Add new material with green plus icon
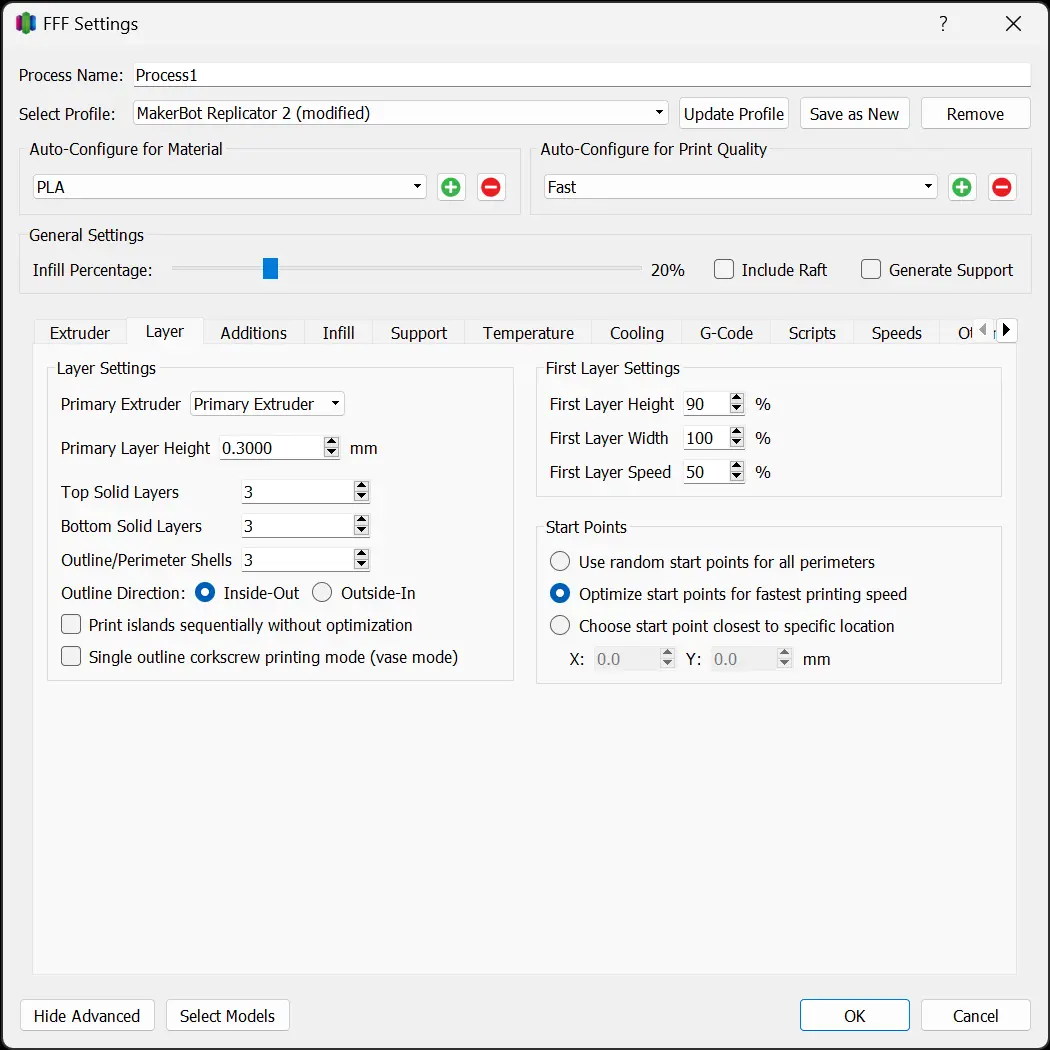This screenshot has width=1050, height=1050. (x=451, y=187)
